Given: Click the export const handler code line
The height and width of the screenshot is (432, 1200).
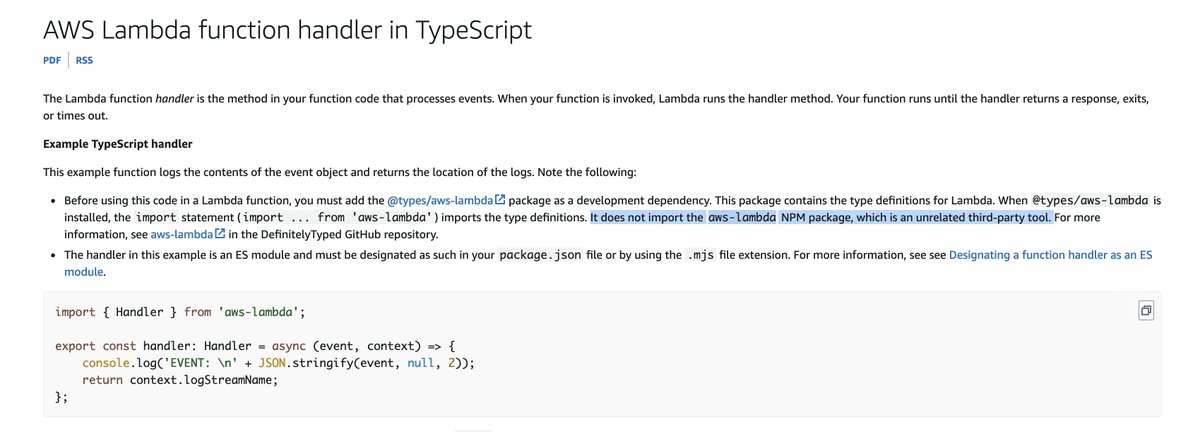Looking at the screenshot, I should click(255, 346).
